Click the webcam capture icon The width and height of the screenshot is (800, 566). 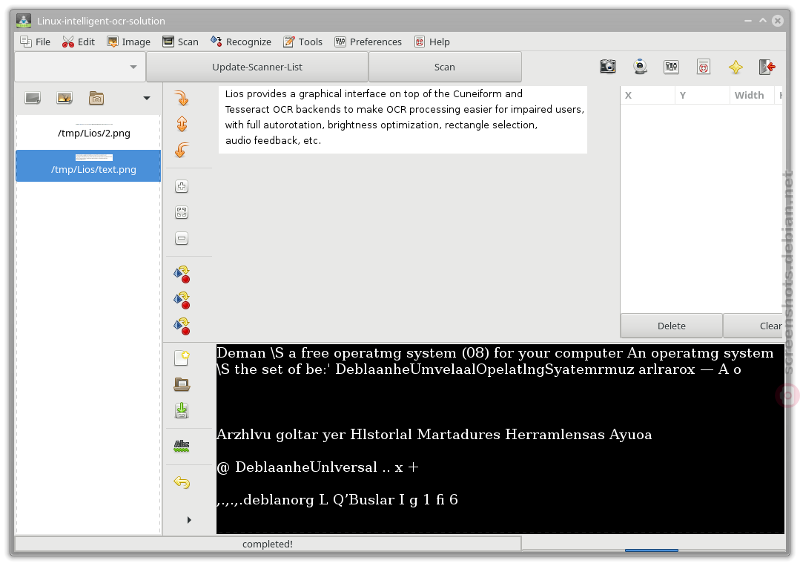[640, 66]
